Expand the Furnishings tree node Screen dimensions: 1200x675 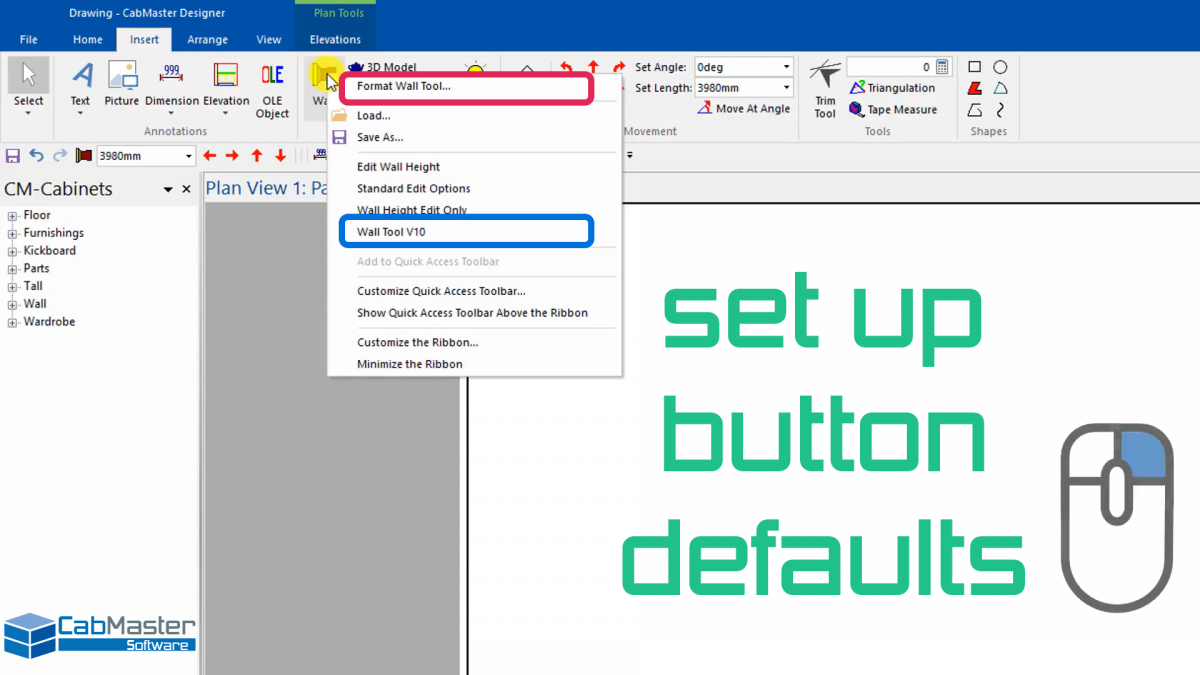tap(13, 234)
